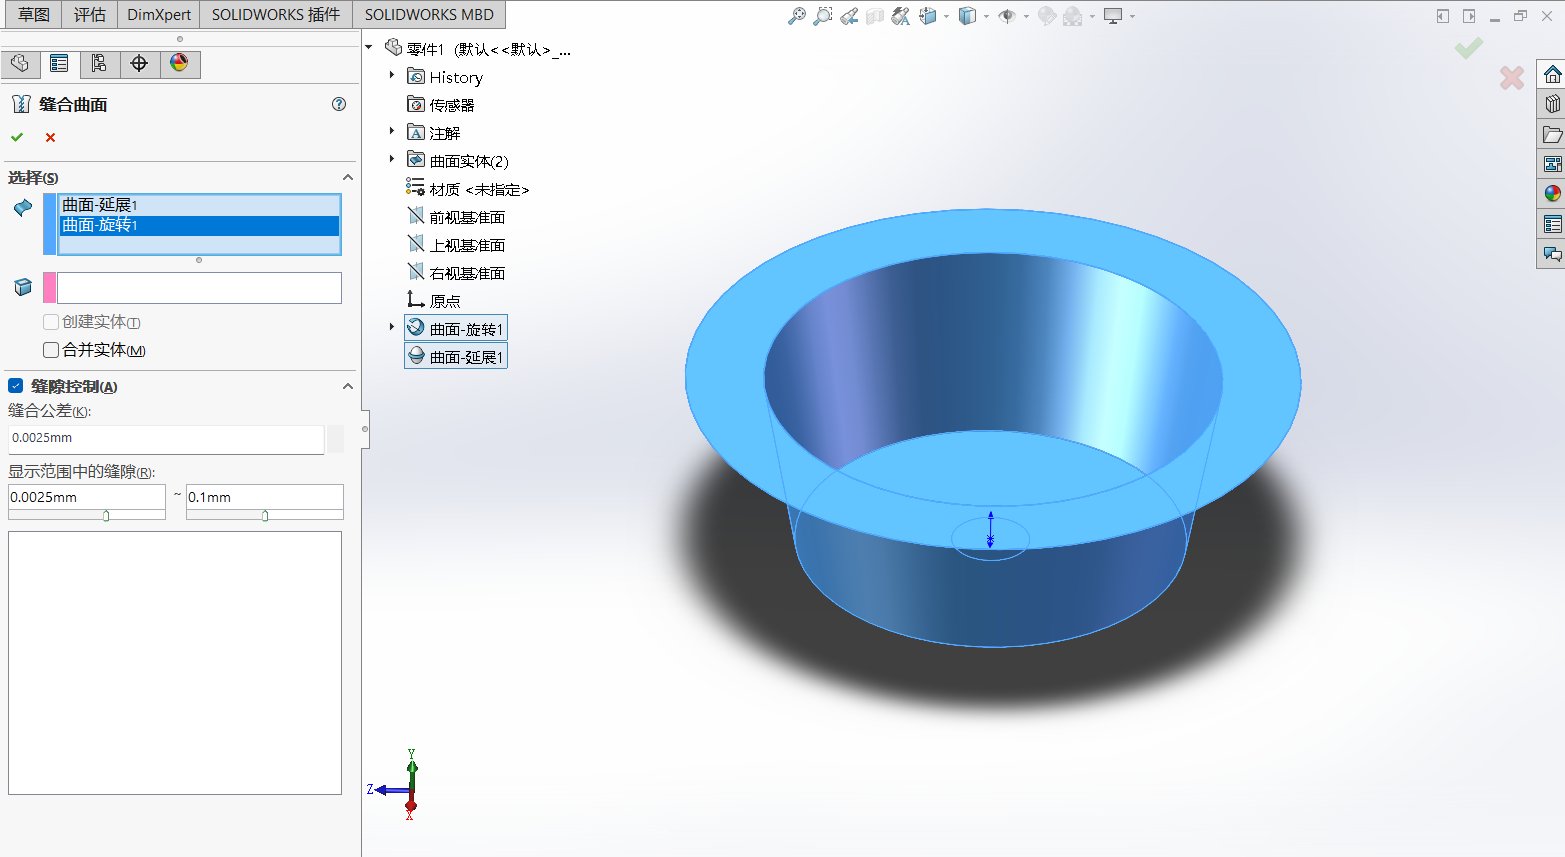This screenshot has height=857, width=1565.
Task: Open the SOLIDWORKS Resources home icon
Action: coord(1552,74)
